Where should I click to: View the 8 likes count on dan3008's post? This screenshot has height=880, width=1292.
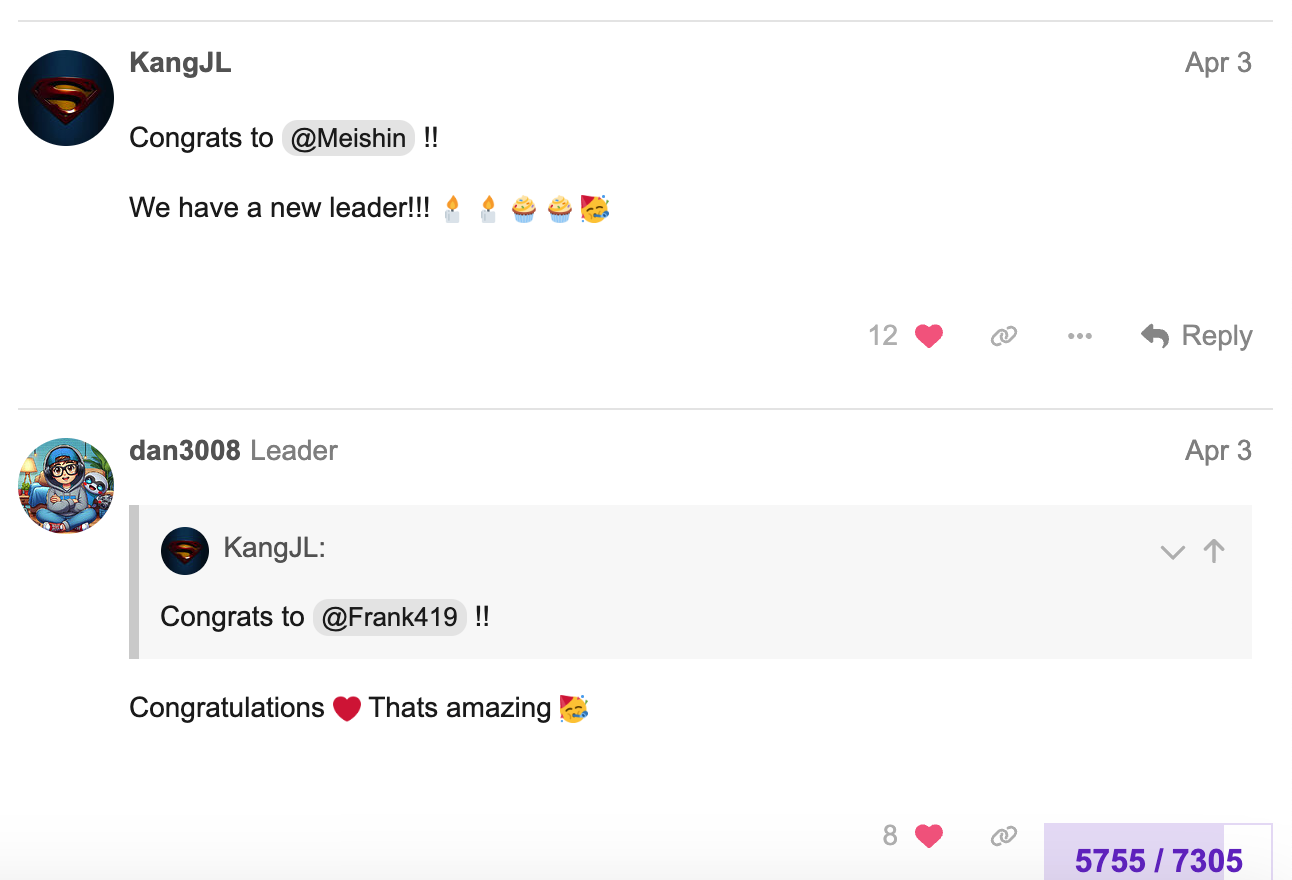890,836
